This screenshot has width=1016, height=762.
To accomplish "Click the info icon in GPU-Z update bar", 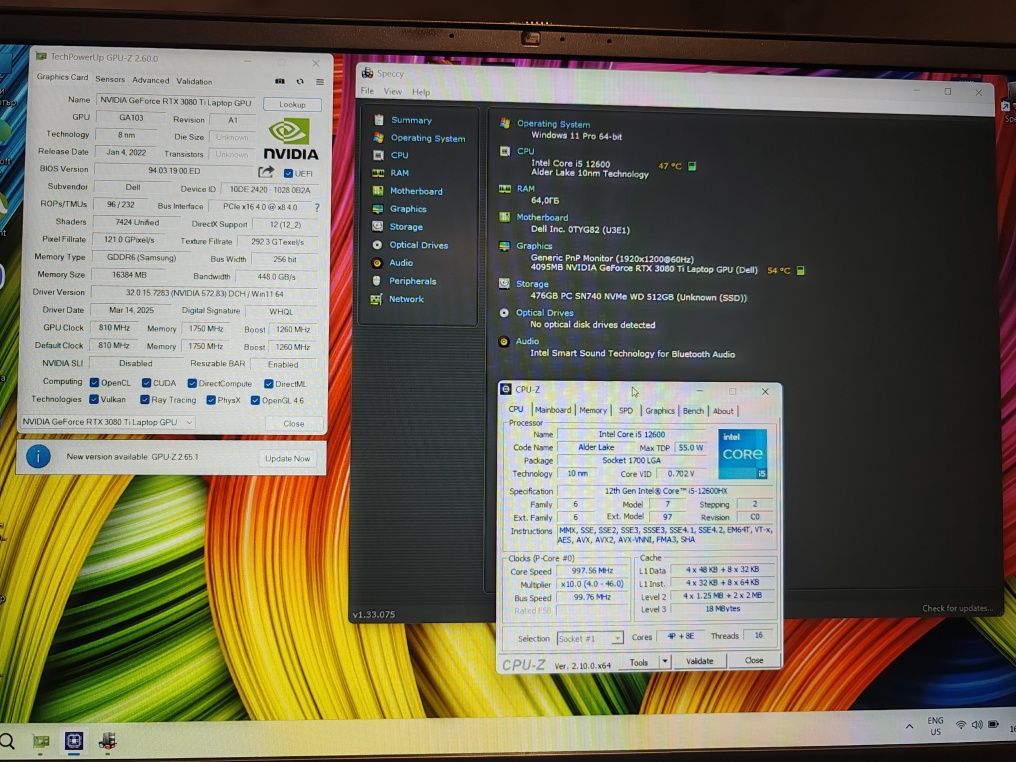I will (x=38, y=457).
